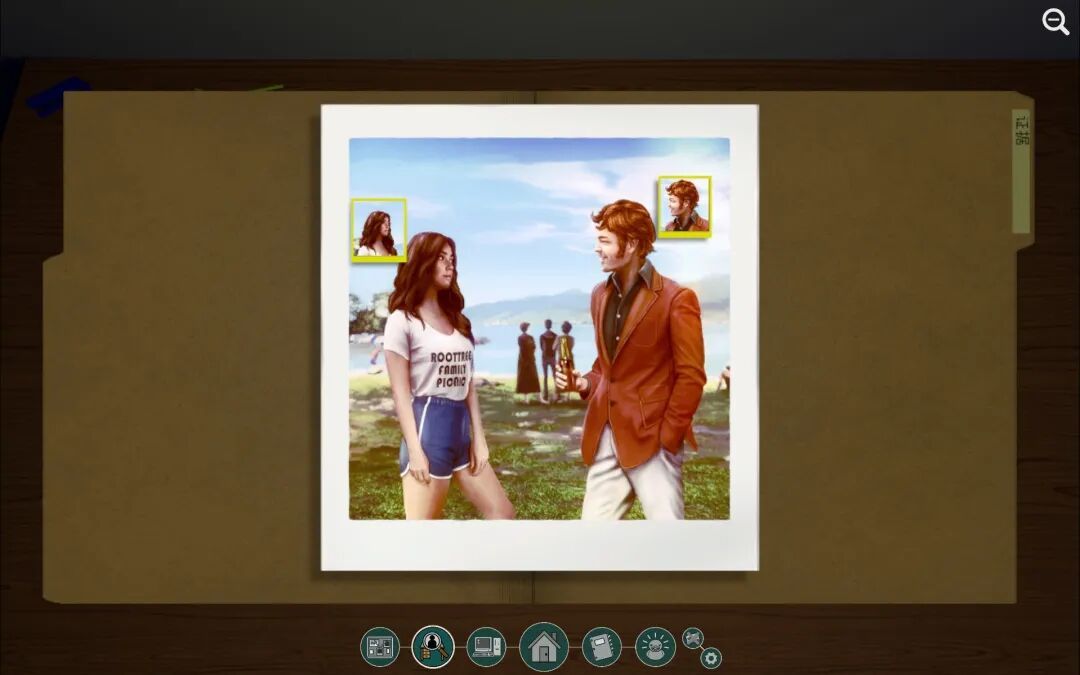The width and height of the screenshot is (1080, 675).
Task: Zoom out using the magnifier minus icon
Action: pyautogui.click(x=1055, y=21)
